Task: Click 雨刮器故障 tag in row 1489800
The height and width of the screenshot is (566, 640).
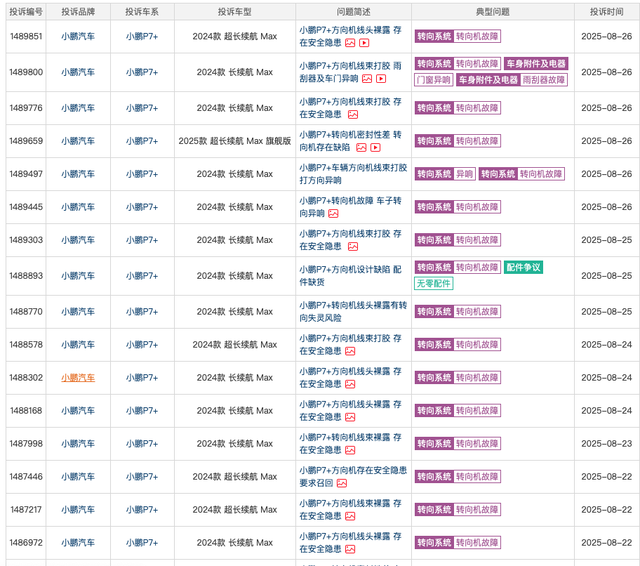Action: click(544, 80)
